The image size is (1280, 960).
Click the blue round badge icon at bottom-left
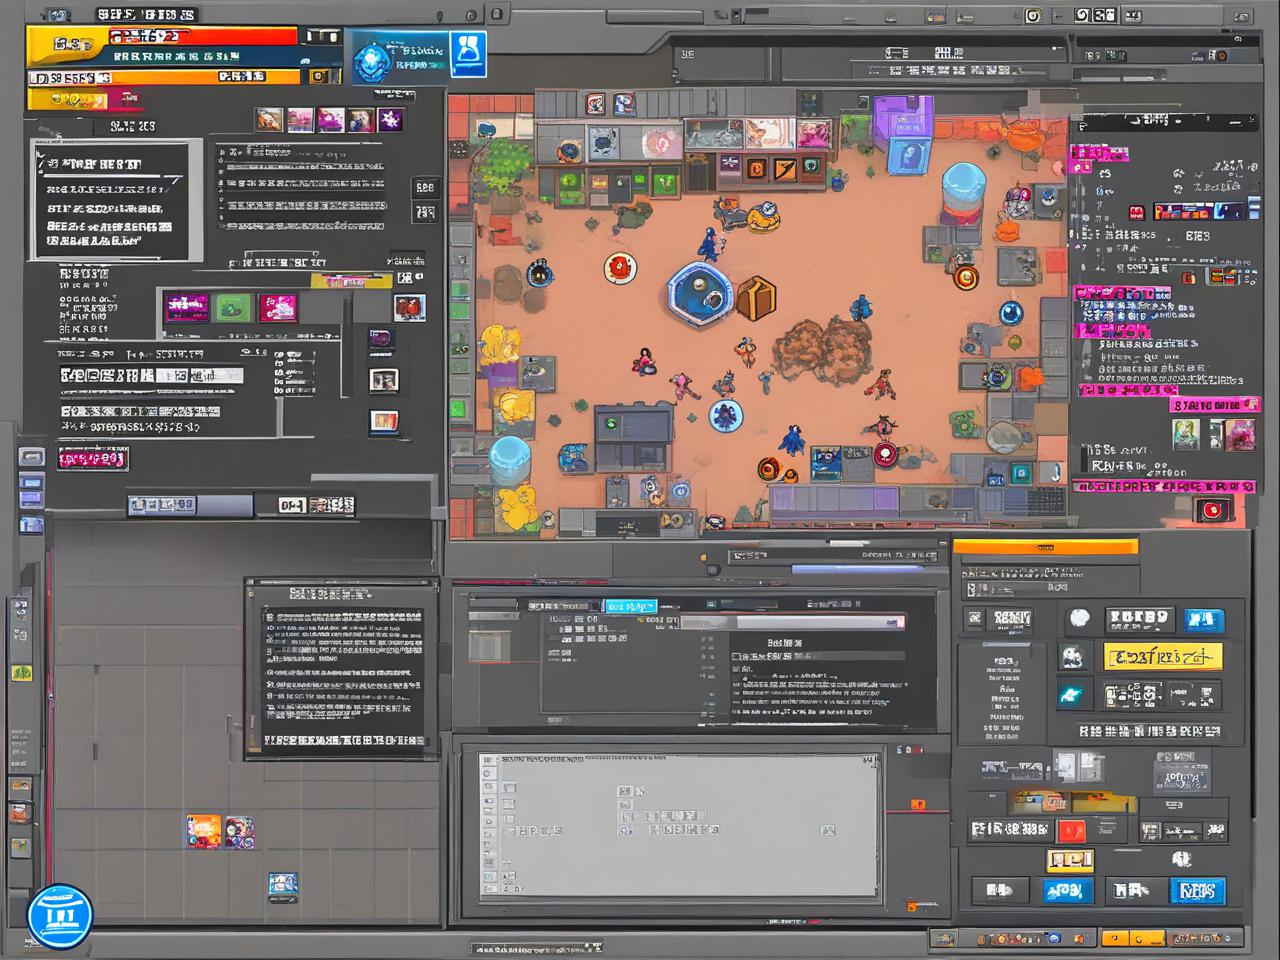pos(60,915)
